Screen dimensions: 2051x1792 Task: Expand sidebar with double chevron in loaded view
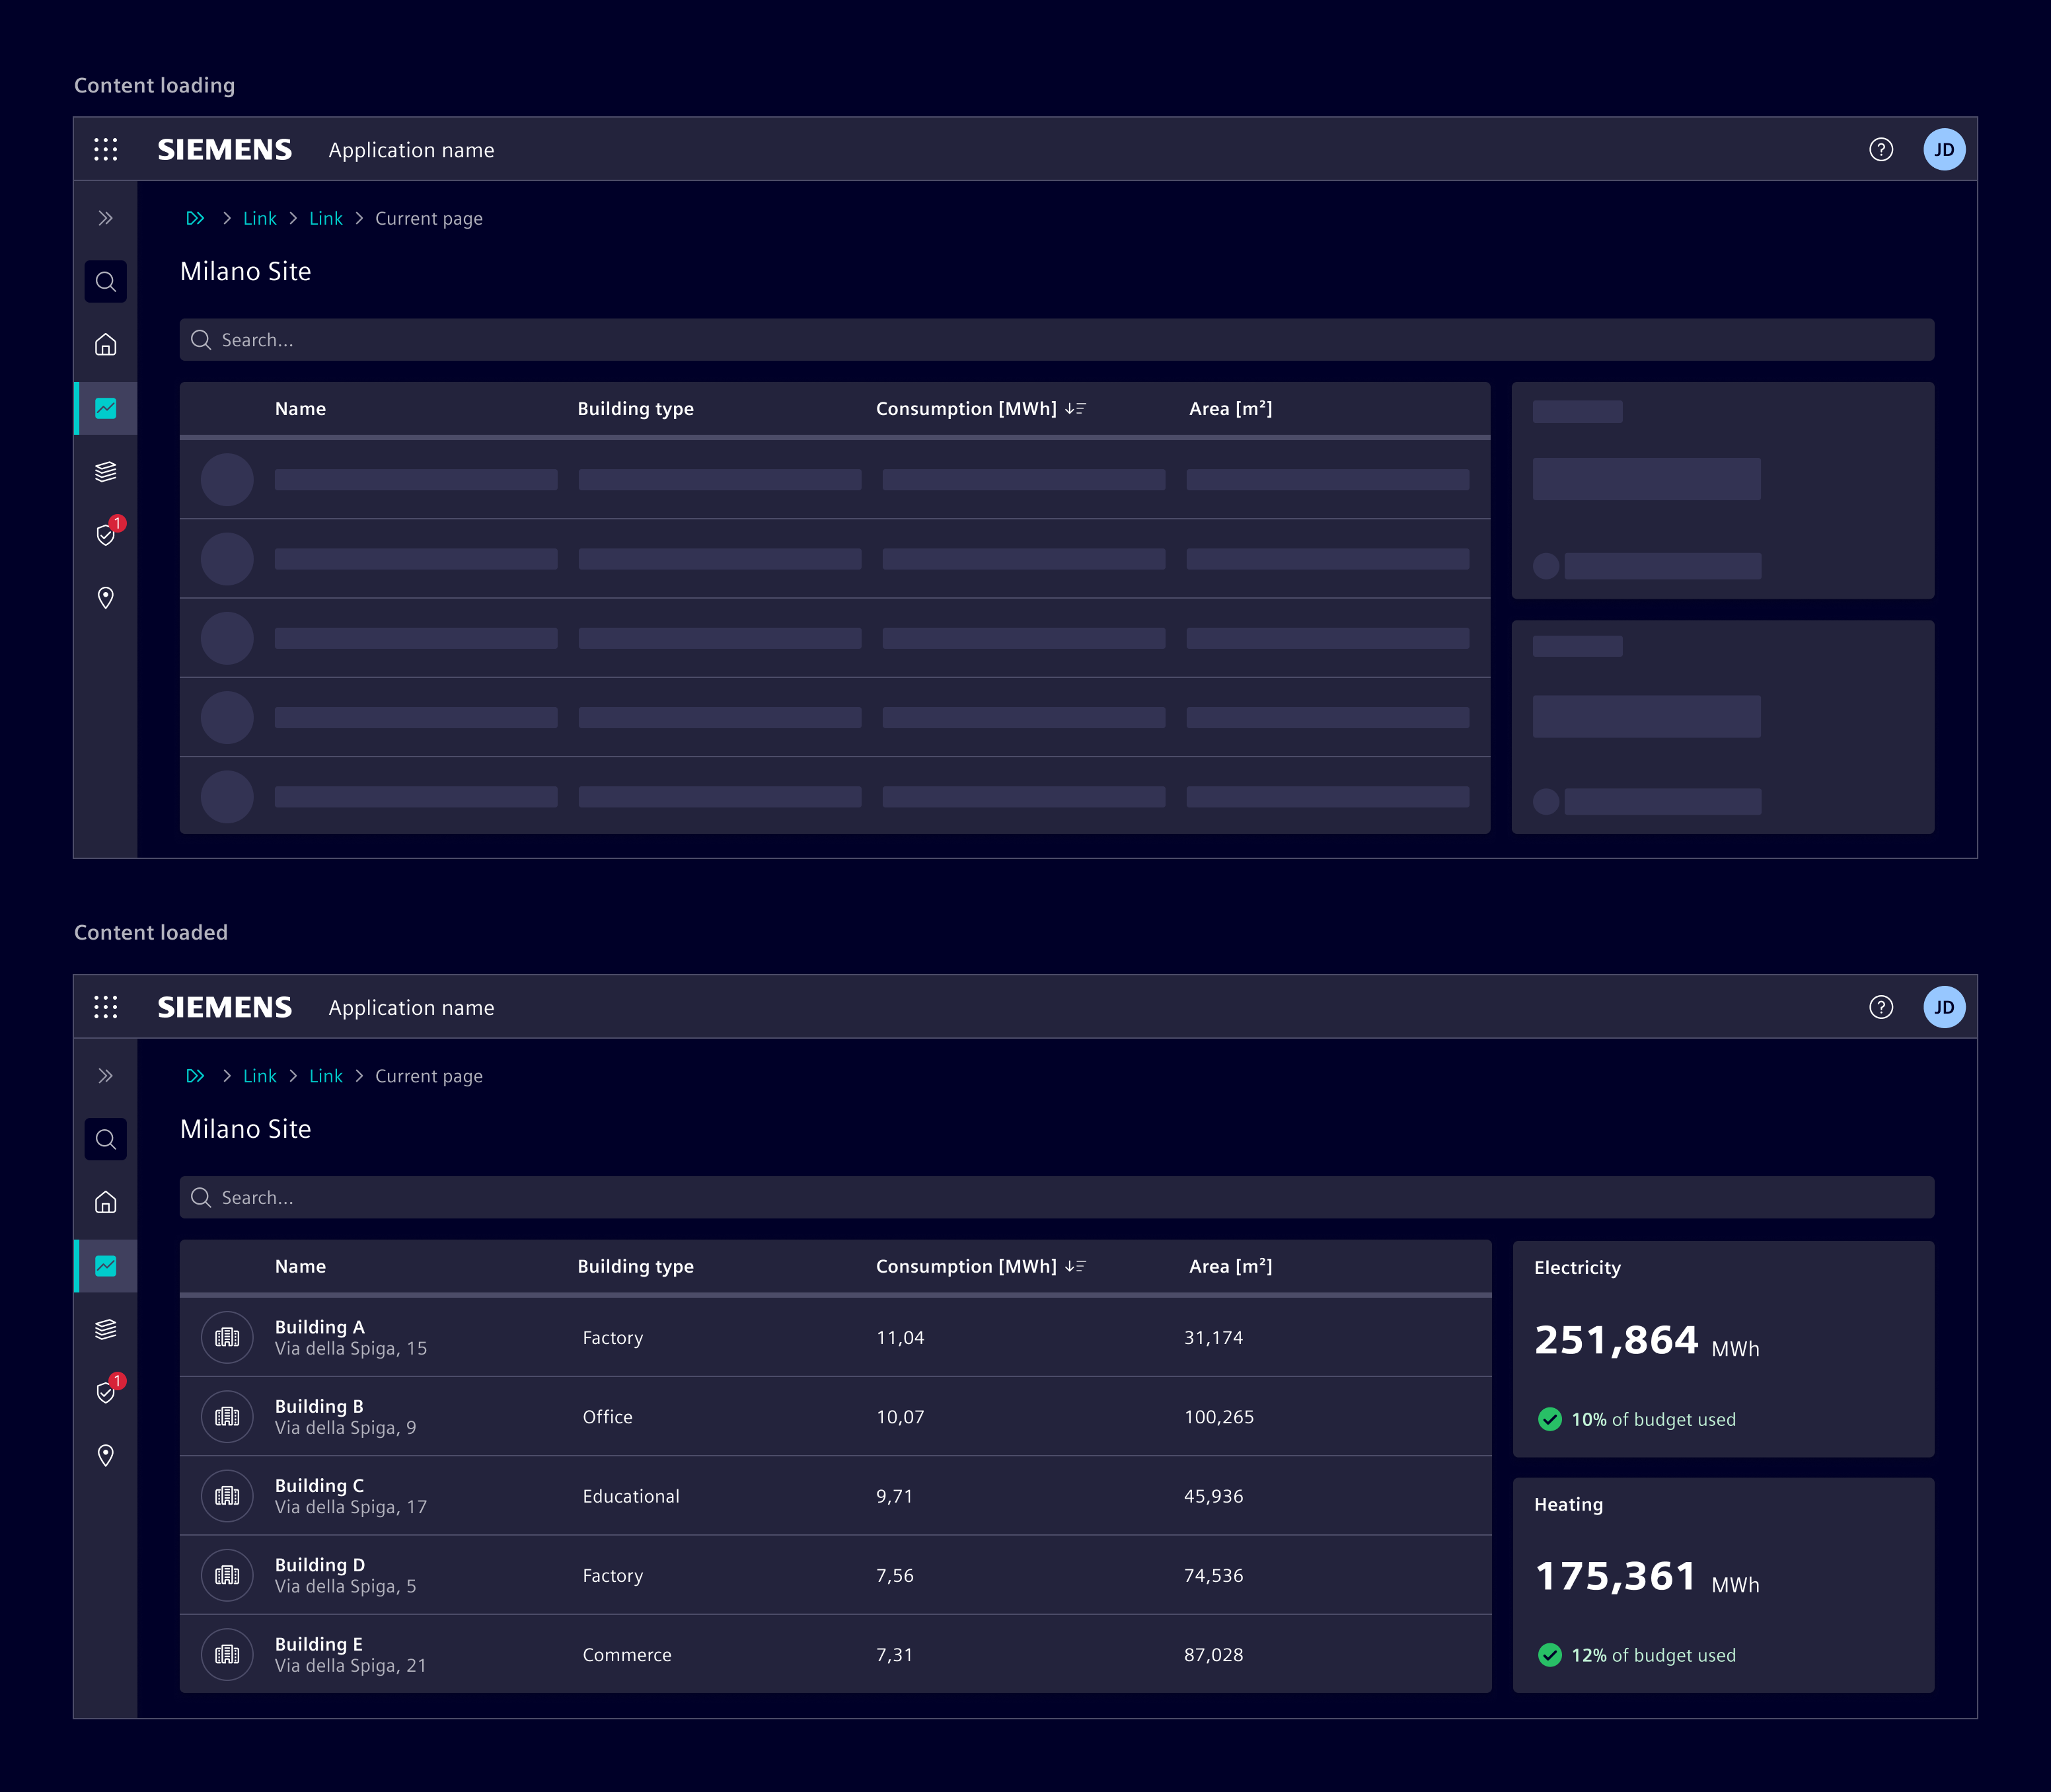point(105,1076)
